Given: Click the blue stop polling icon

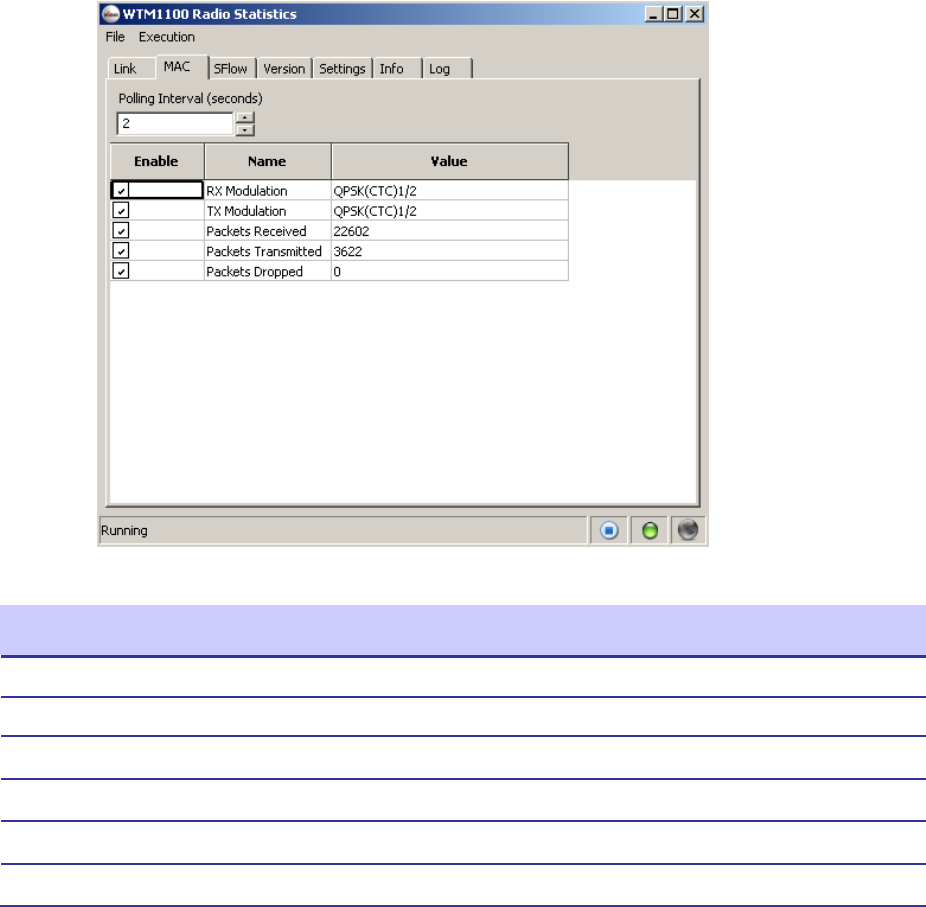Looking at the screenshot, I should point(609,530).
